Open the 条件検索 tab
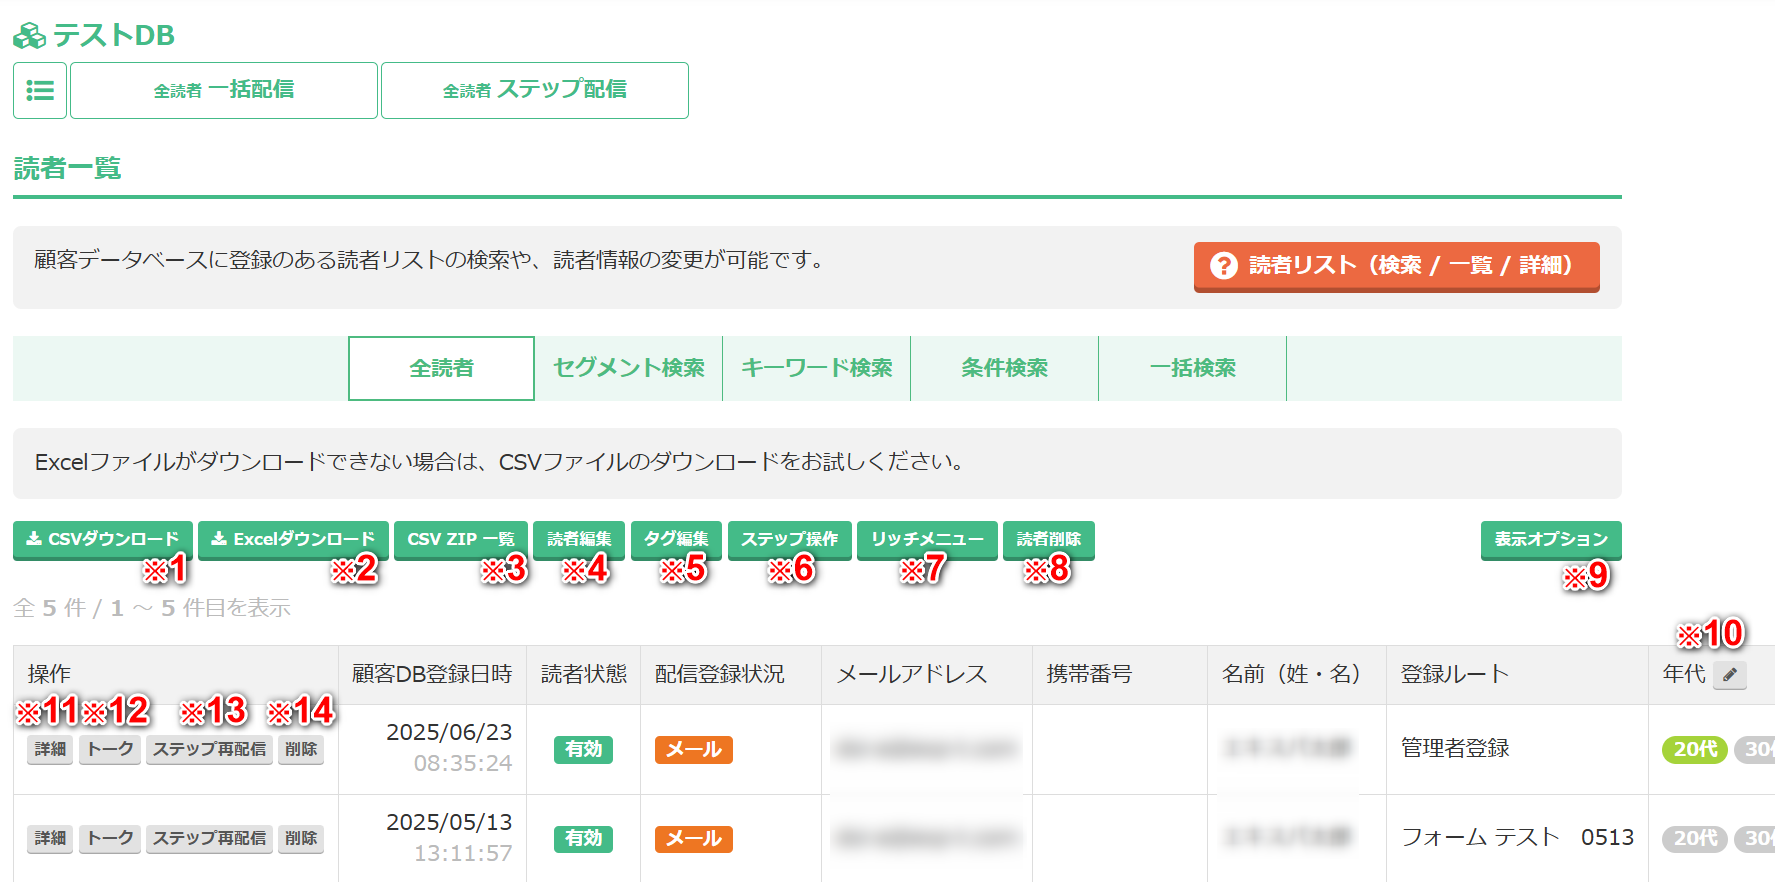1775x882 pixels. (1004, 368)
